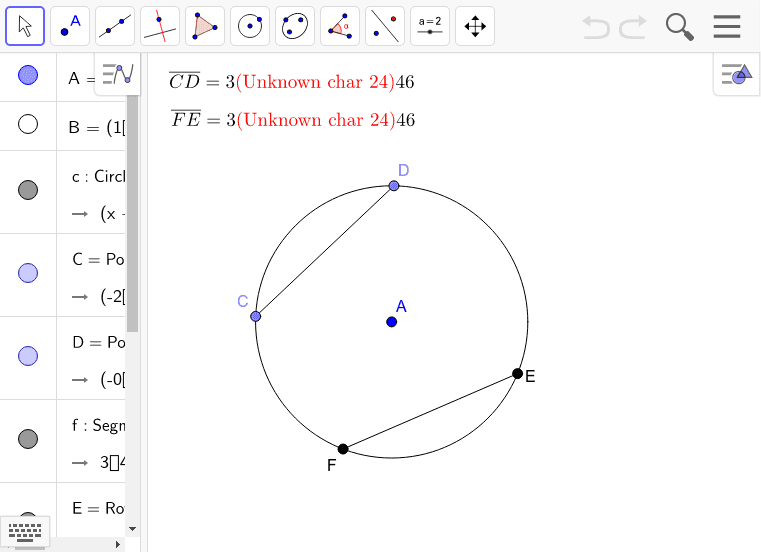This screenshot has height=554, width=761.
Task: Select Circle with Center through Point tool
Action: [250, 26]
